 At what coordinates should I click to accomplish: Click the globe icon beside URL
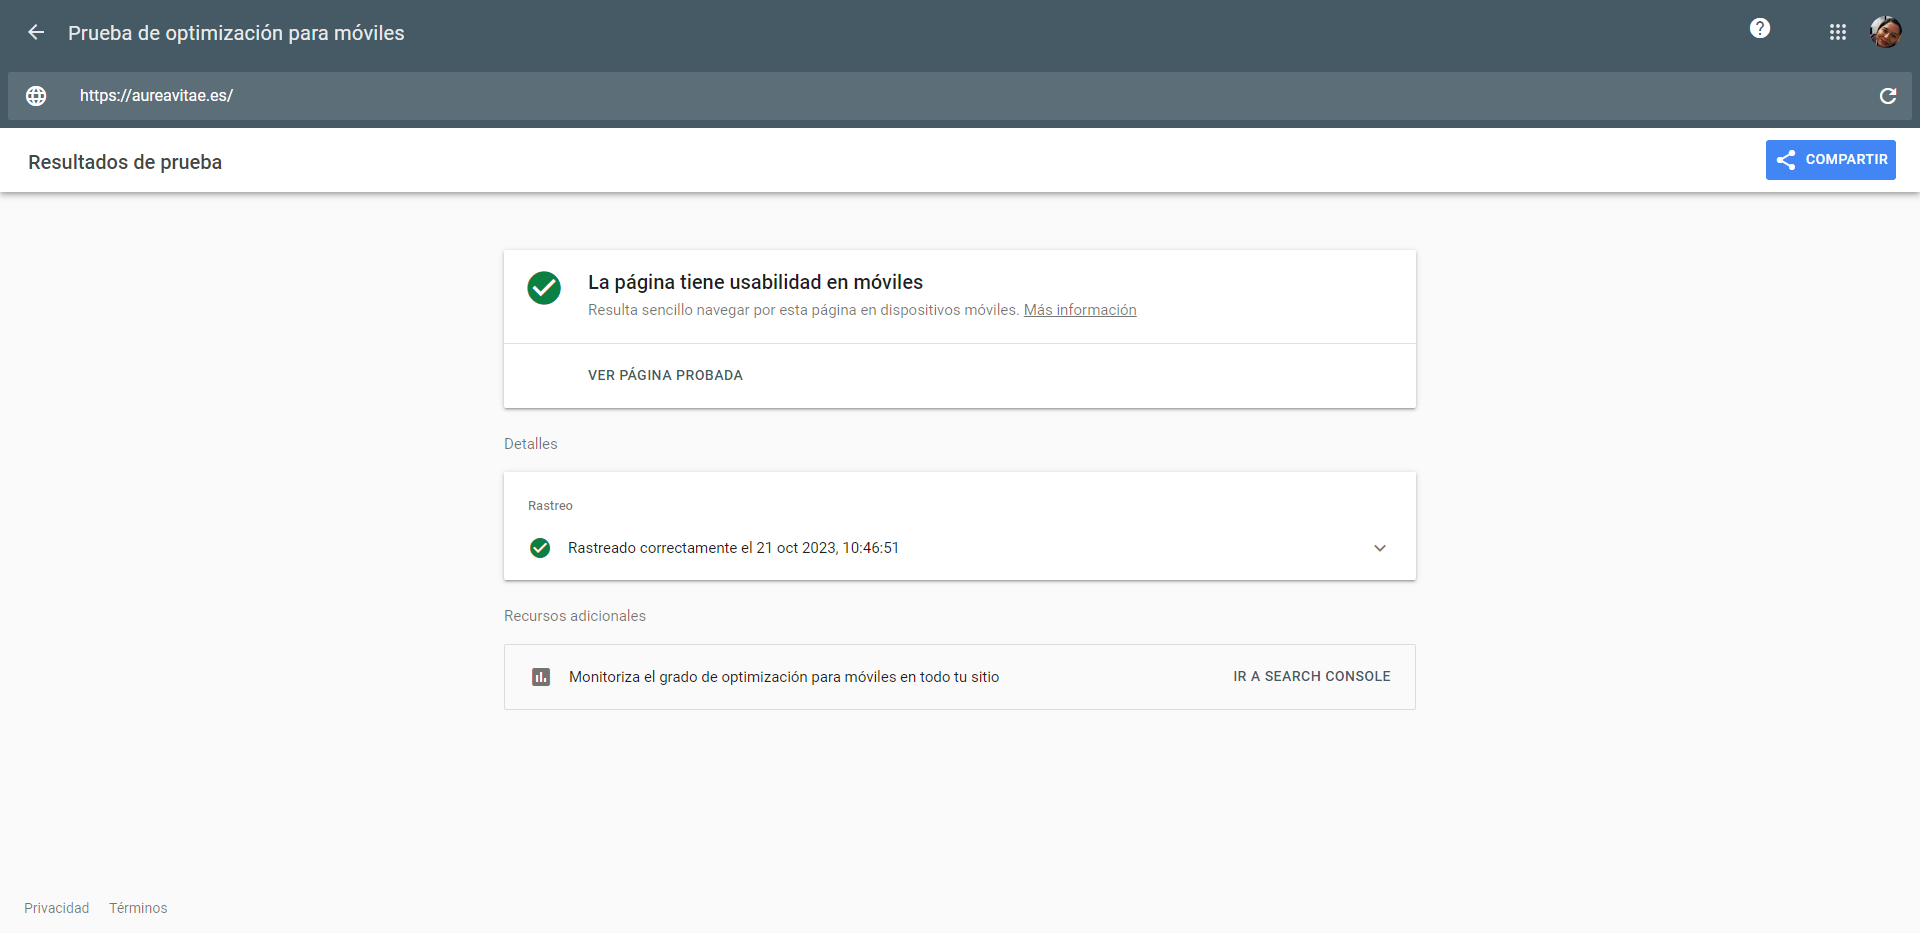tap(36, 96)
